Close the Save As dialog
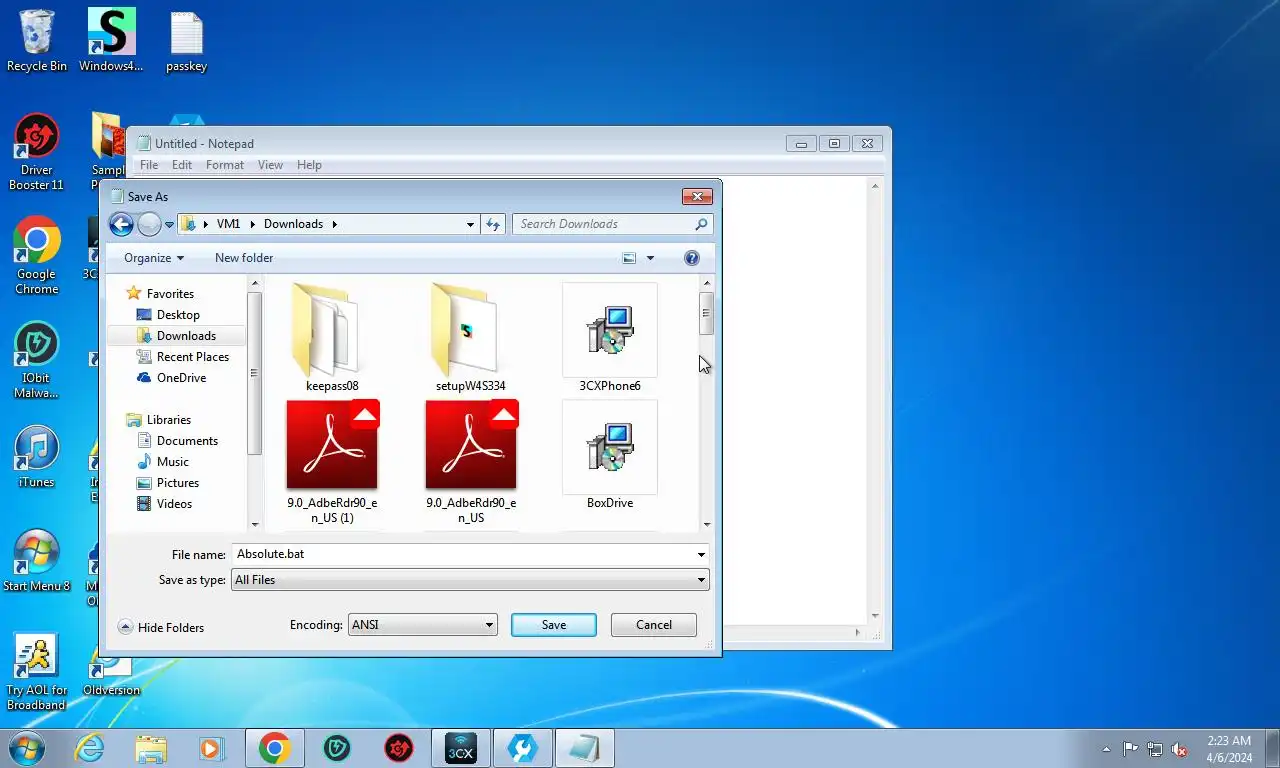 [697, 196]
